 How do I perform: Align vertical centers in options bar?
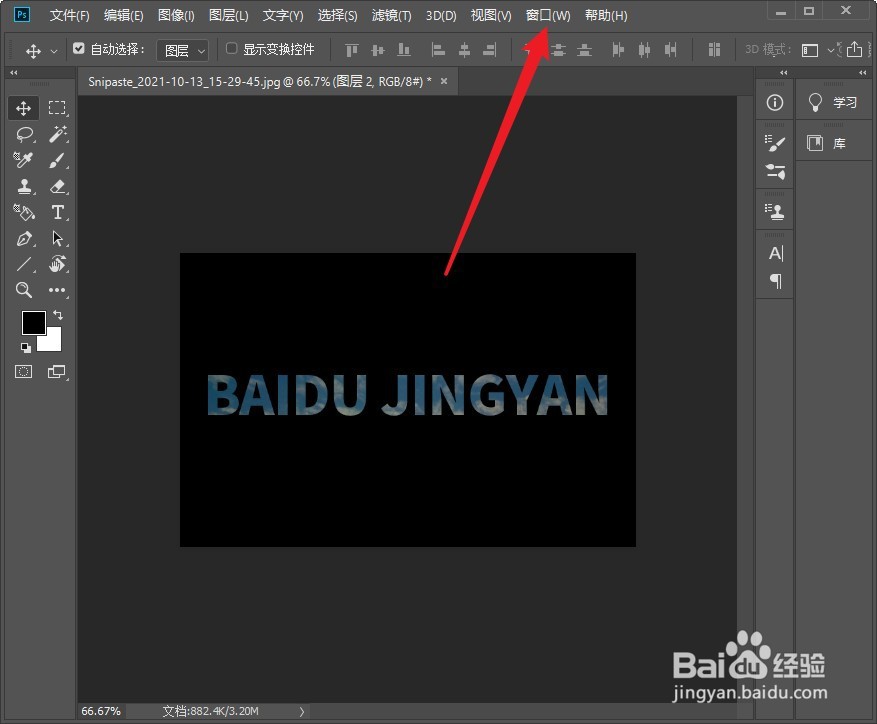tap(378, 50)
